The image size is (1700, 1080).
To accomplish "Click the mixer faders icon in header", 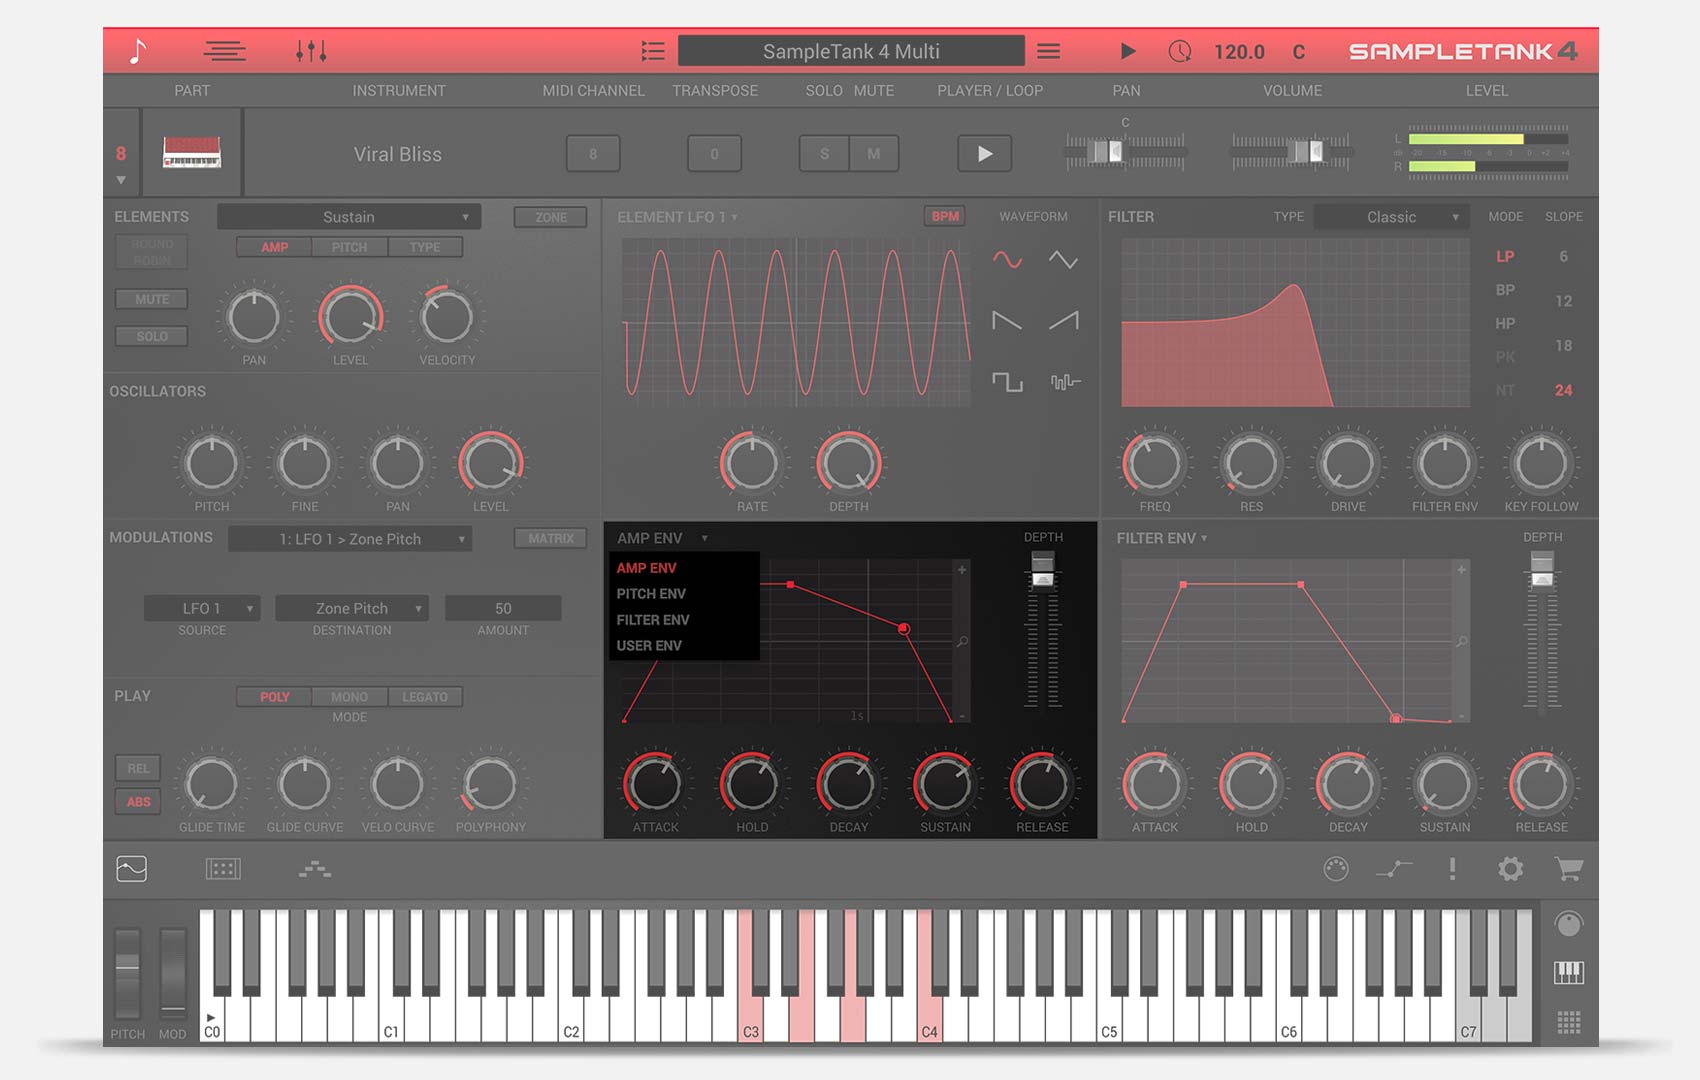I will click(x=311, y=51).
